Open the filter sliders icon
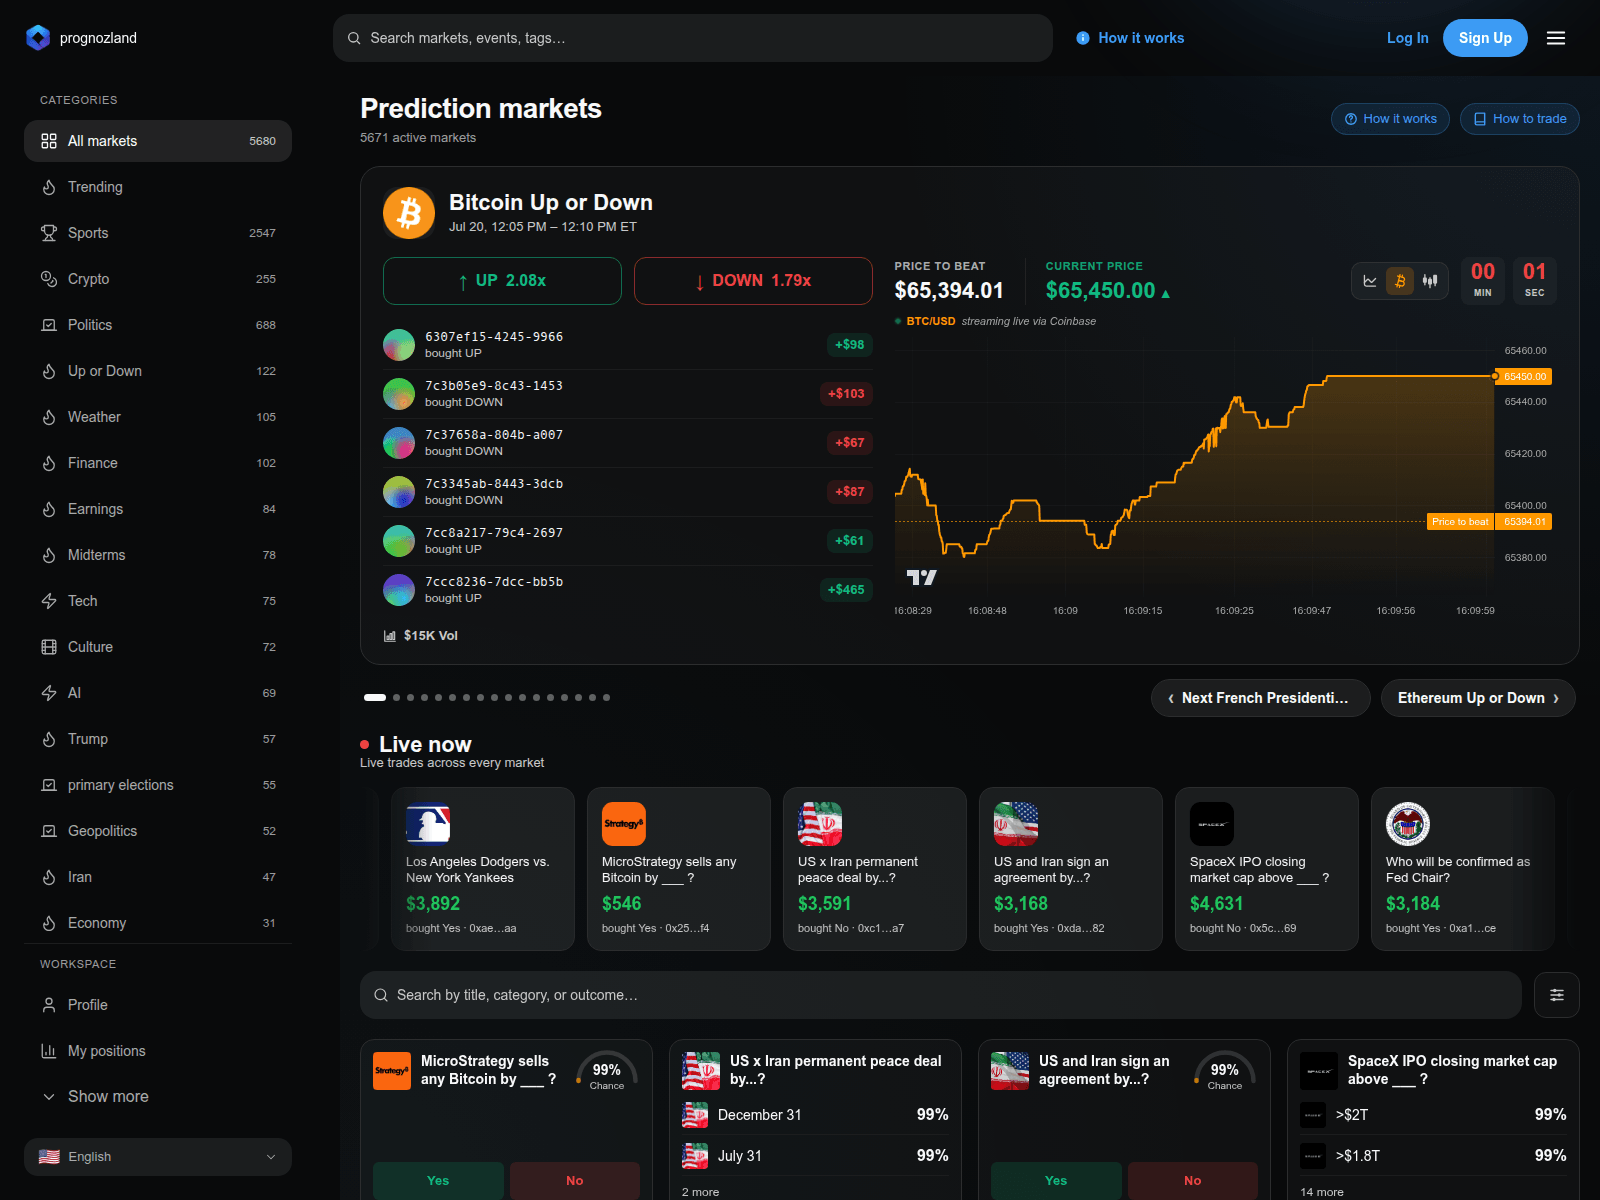The width and height of the screenshot is (1600, 1200). [x=1557, y=995]
